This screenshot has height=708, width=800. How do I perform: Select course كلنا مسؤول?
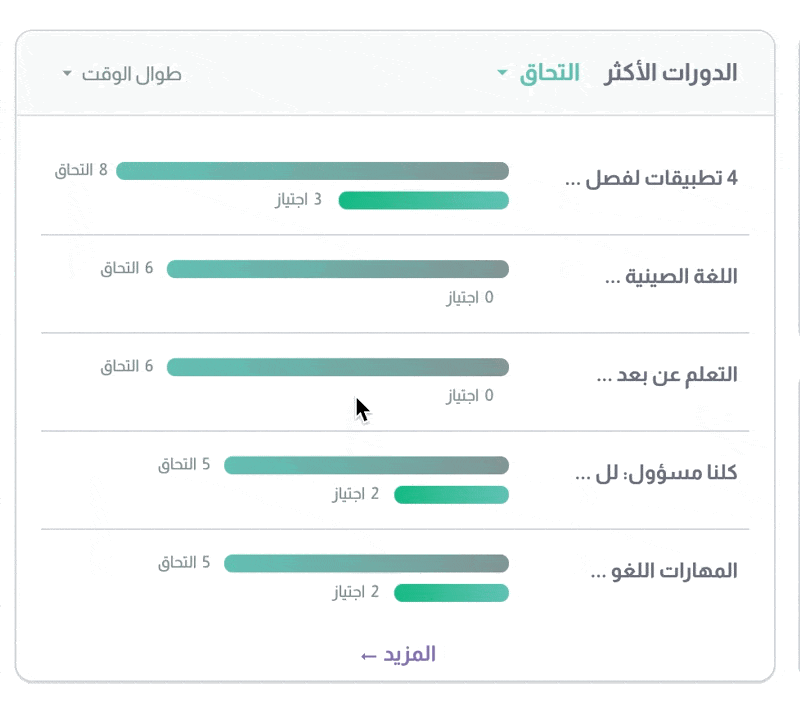(656, 473)
